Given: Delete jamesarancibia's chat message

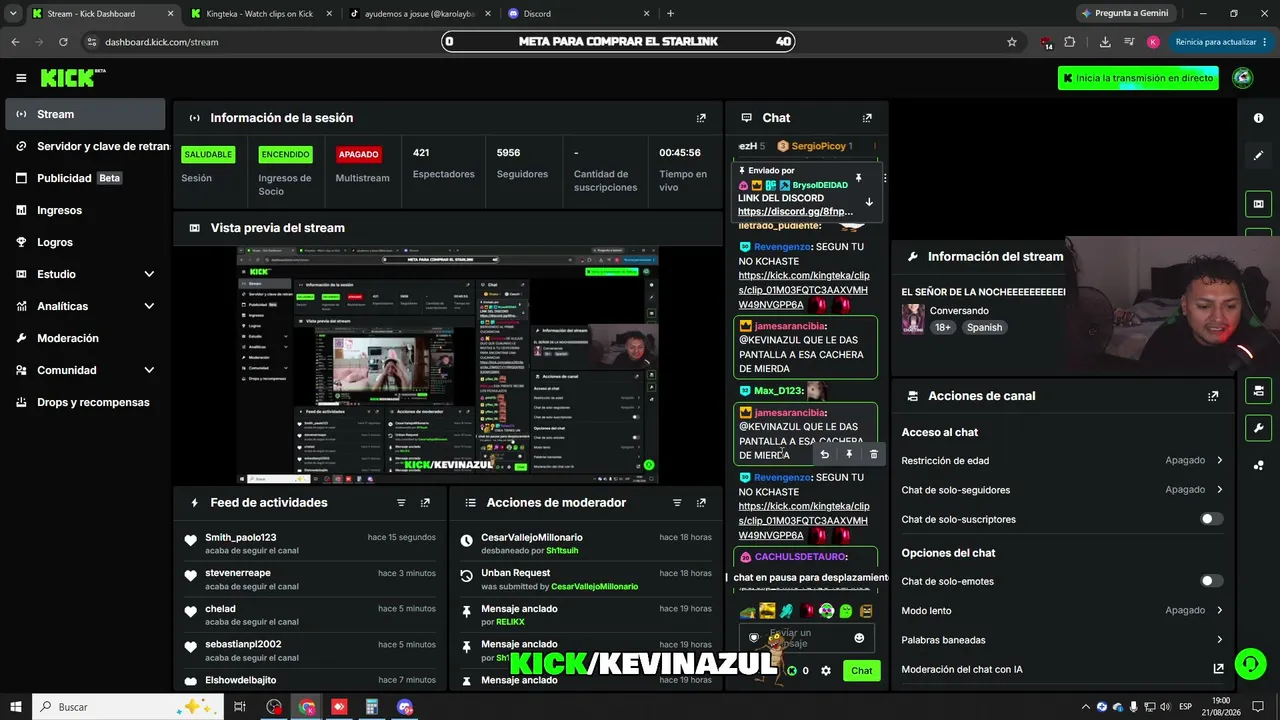Looking at the screenshot, I should pyautogui.click(x=873, y=454).
